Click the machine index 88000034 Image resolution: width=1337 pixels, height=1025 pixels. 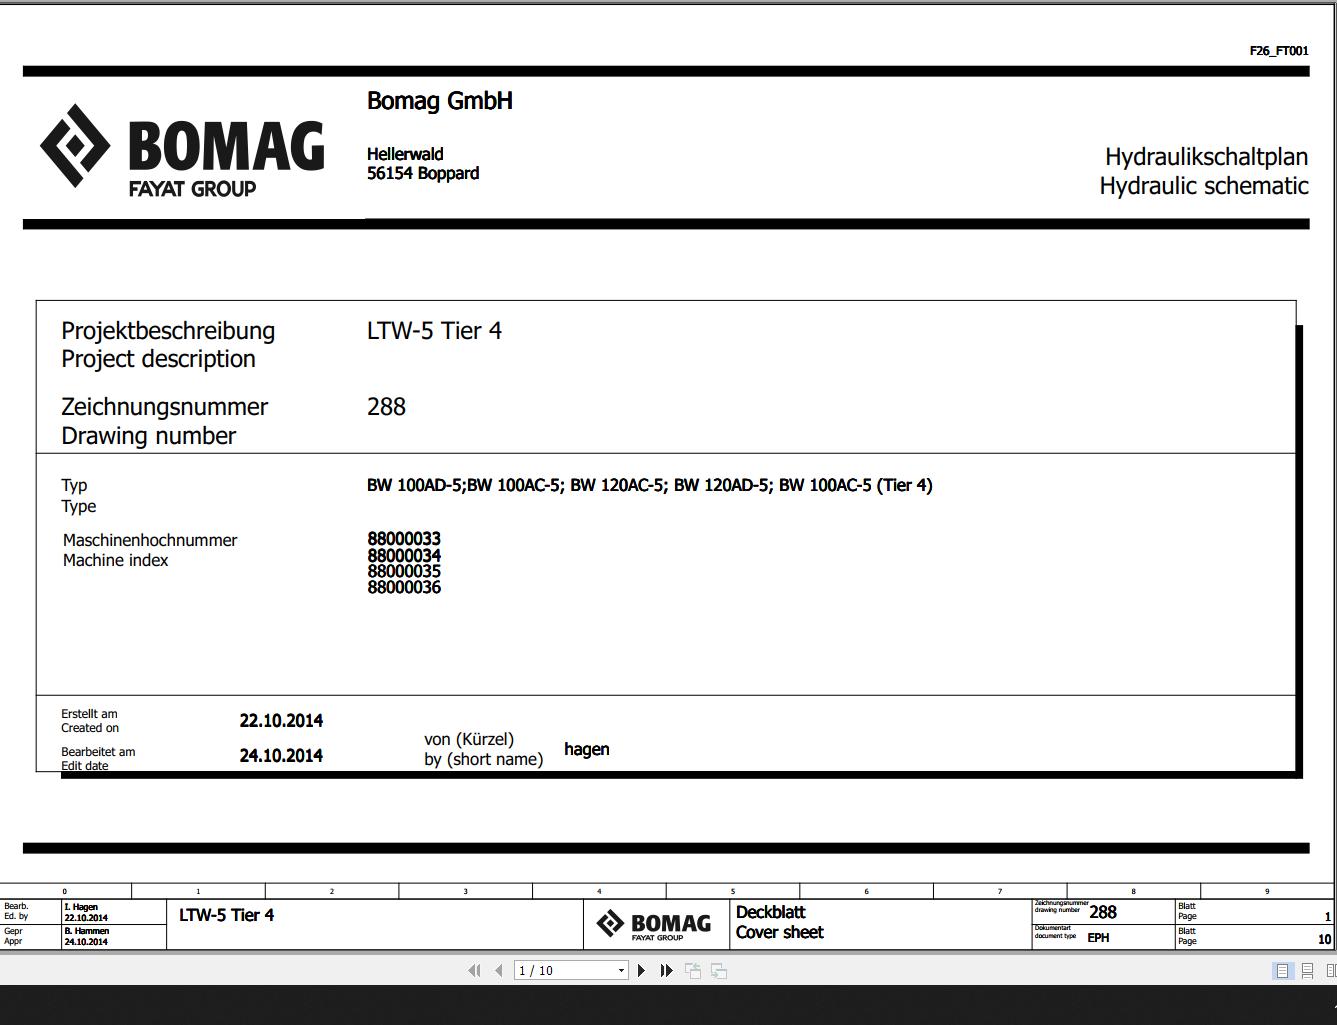tap(404, 556)
